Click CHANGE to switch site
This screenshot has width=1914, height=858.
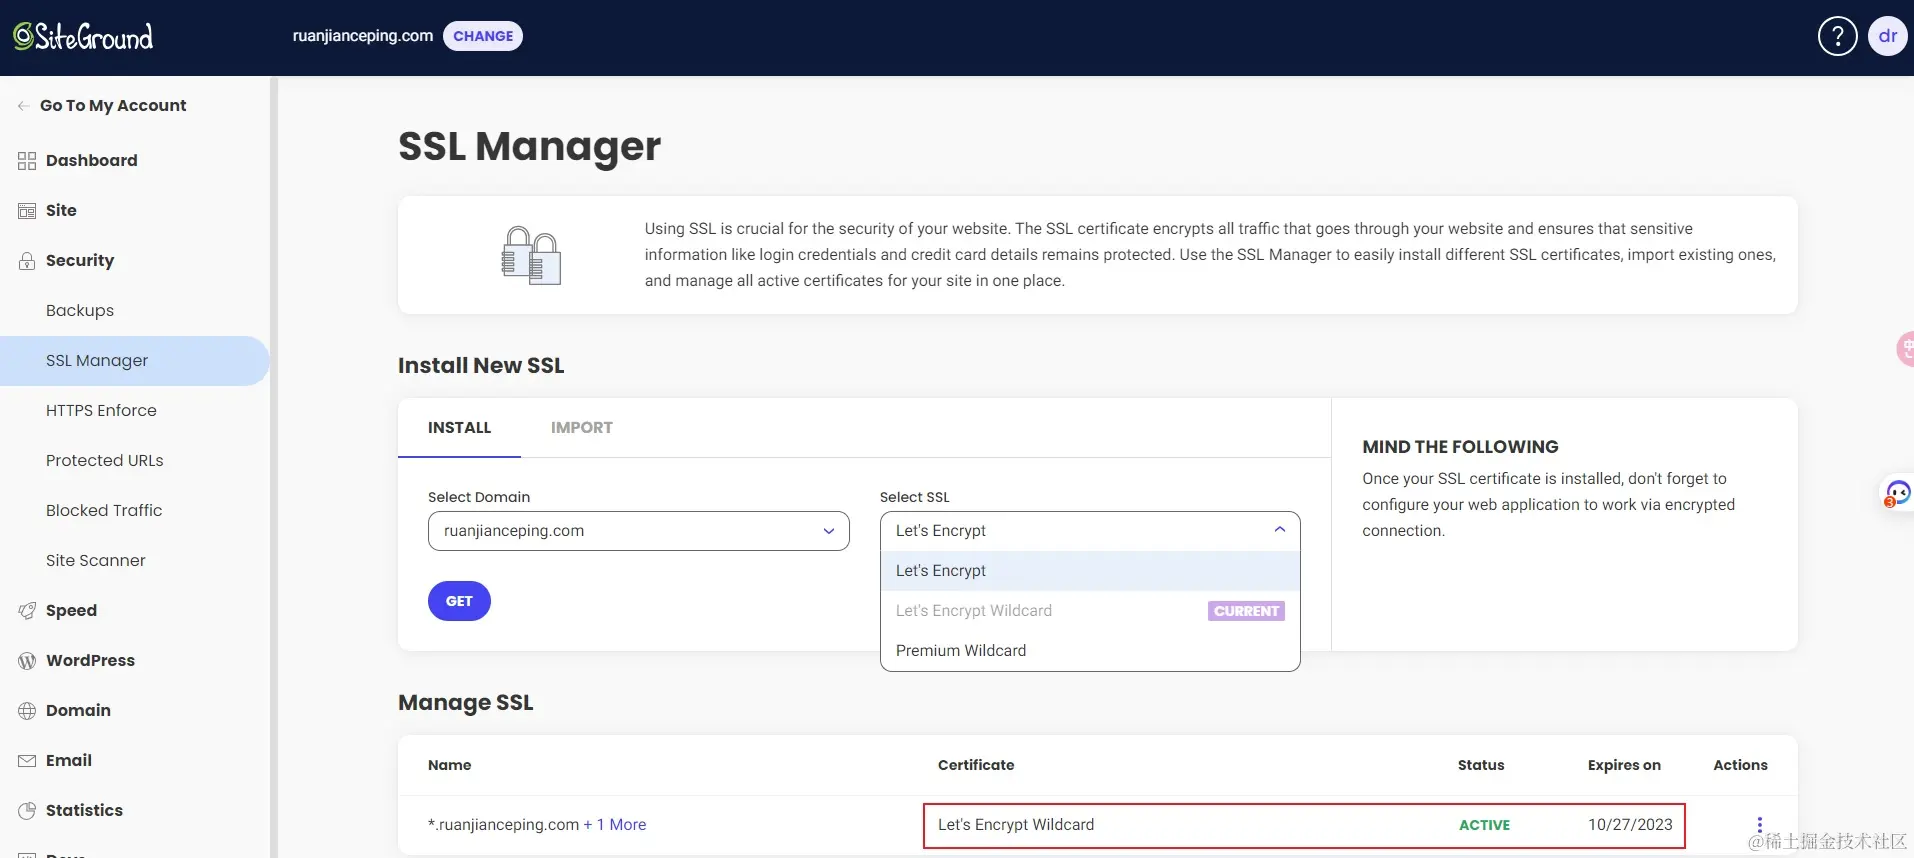click(x=483, y=36)
